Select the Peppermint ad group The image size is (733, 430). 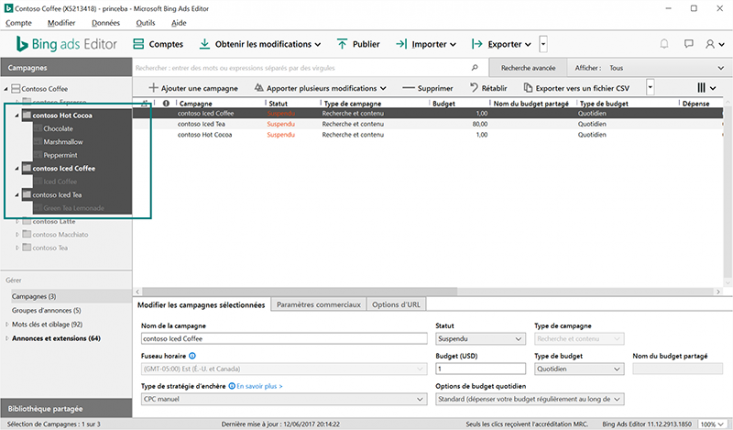pyautogui.click(x=60, y=155)
